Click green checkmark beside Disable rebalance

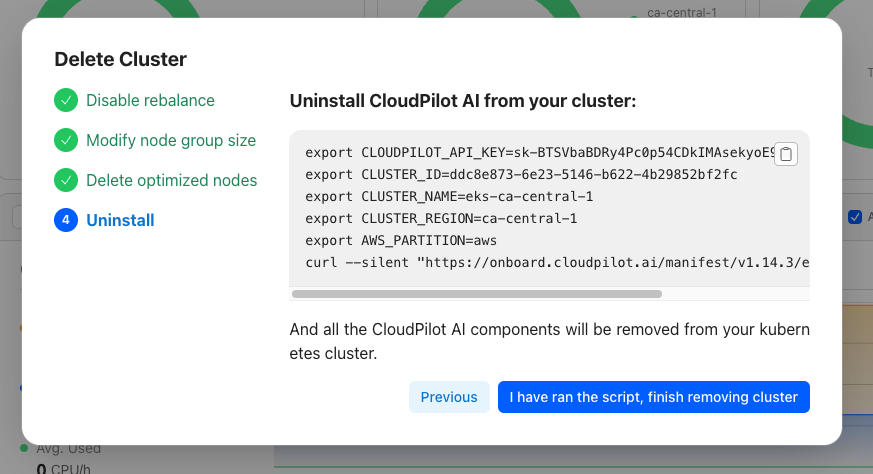[66, 100]
